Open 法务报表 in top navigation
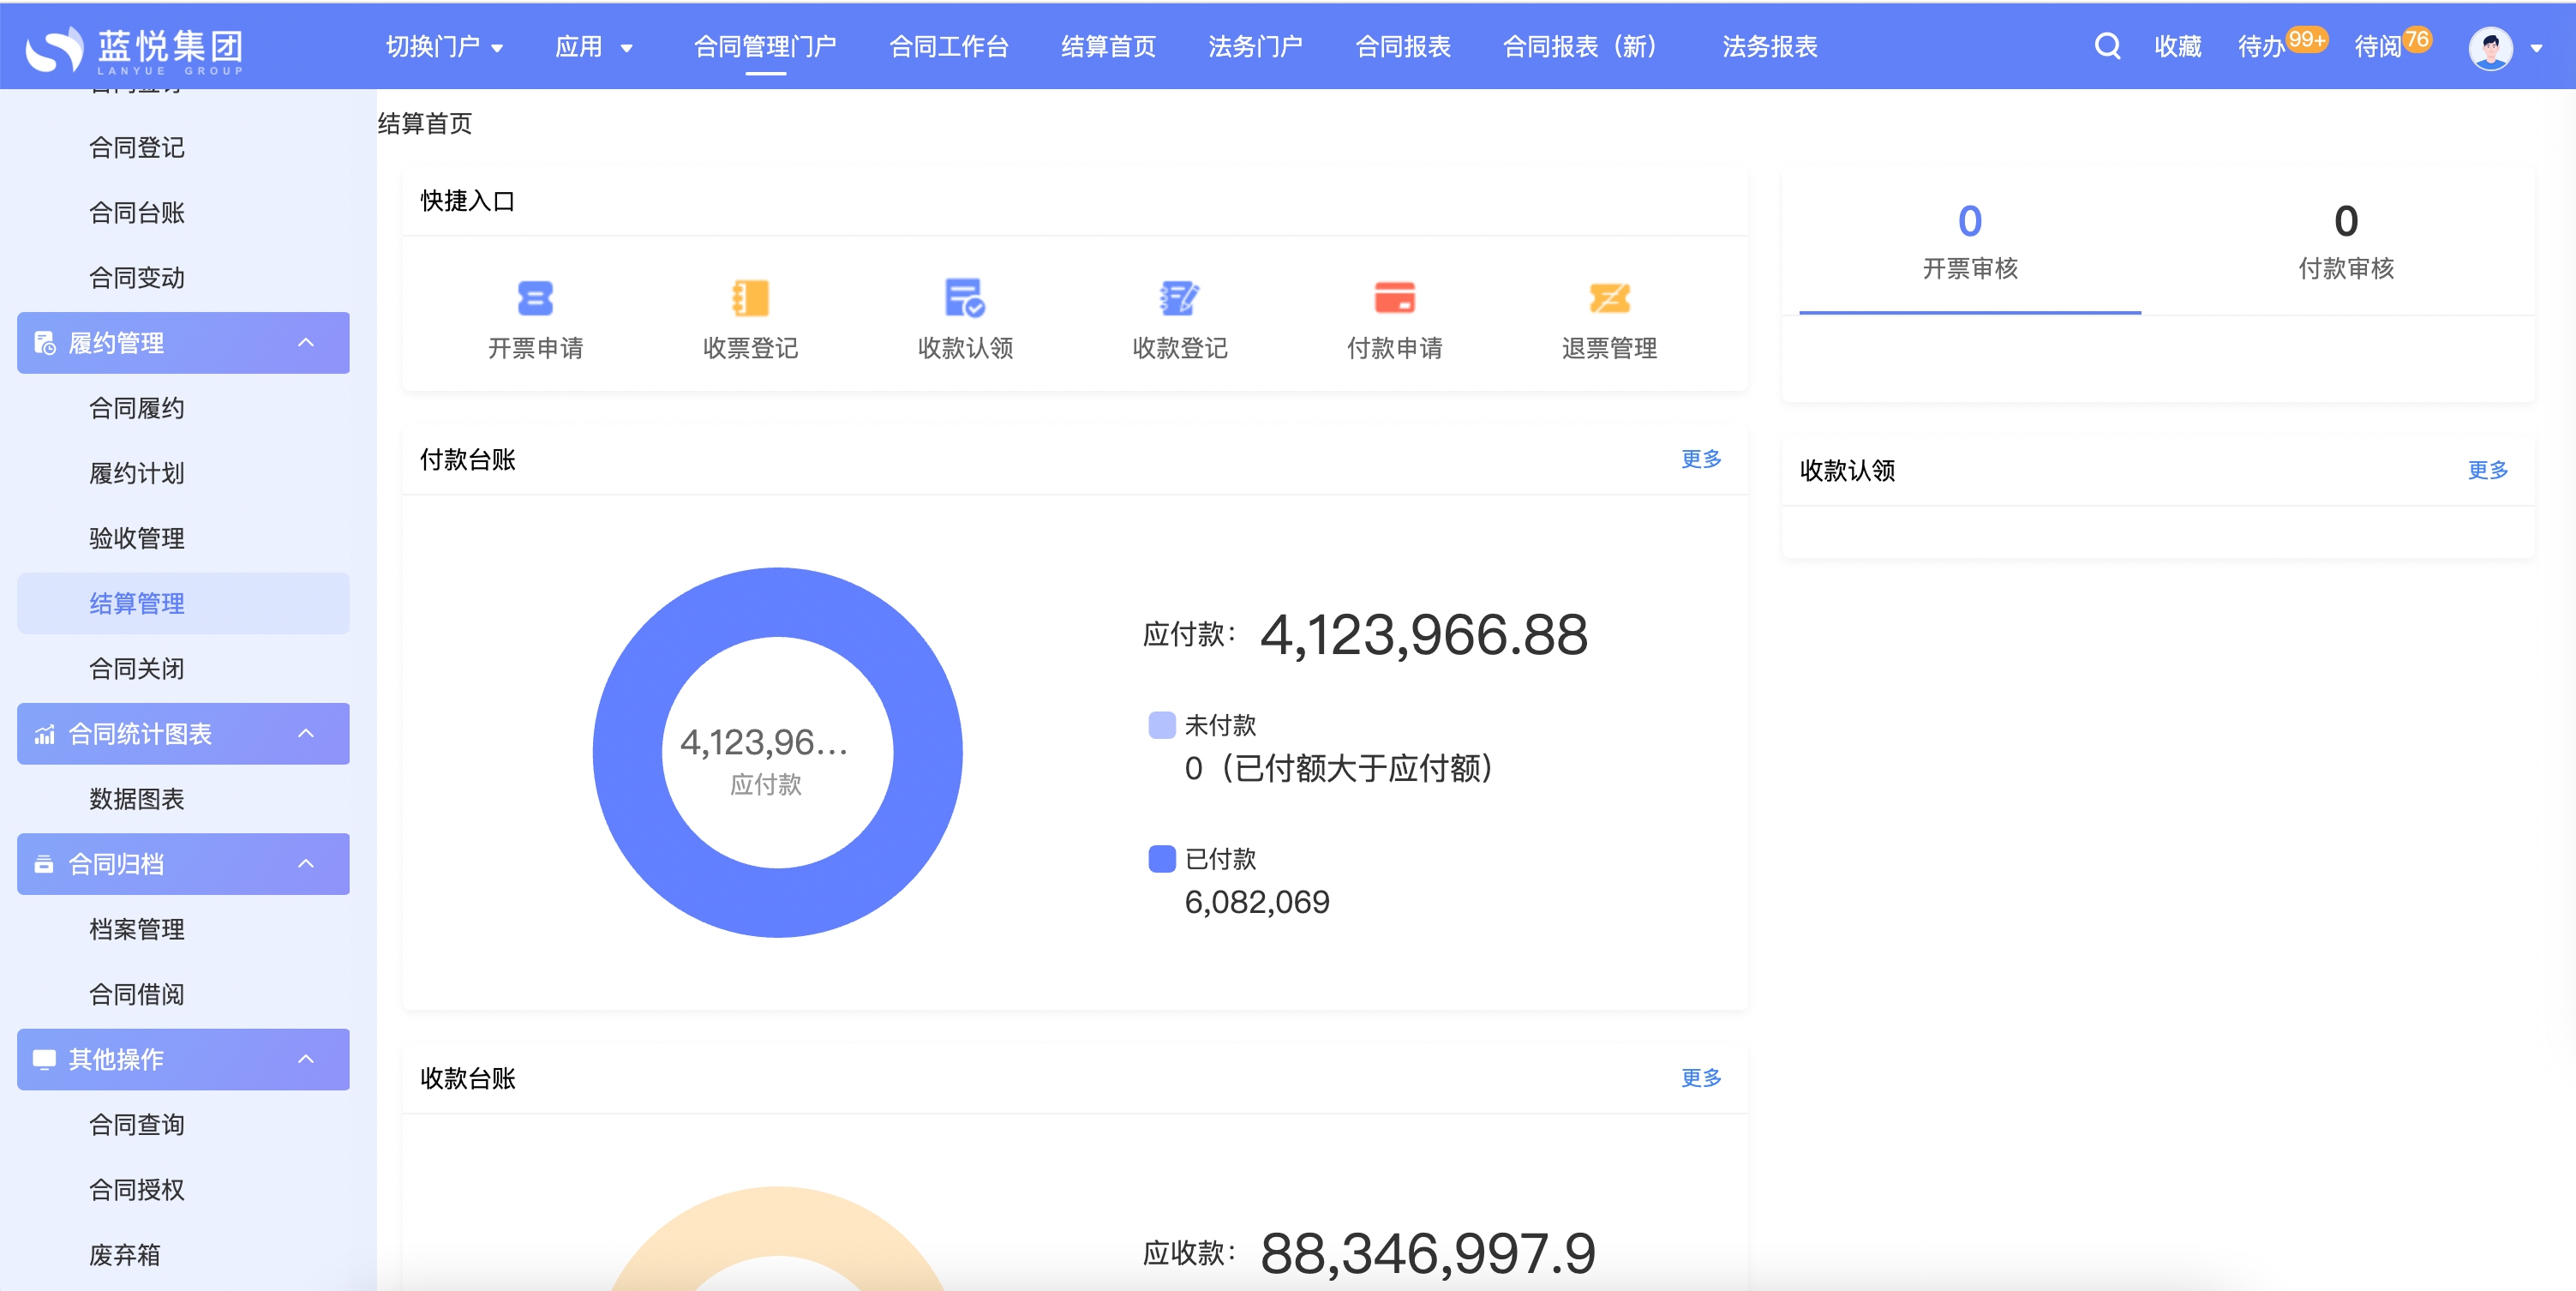The height and width of the screenshot is (1291, 2576). 1770,47
